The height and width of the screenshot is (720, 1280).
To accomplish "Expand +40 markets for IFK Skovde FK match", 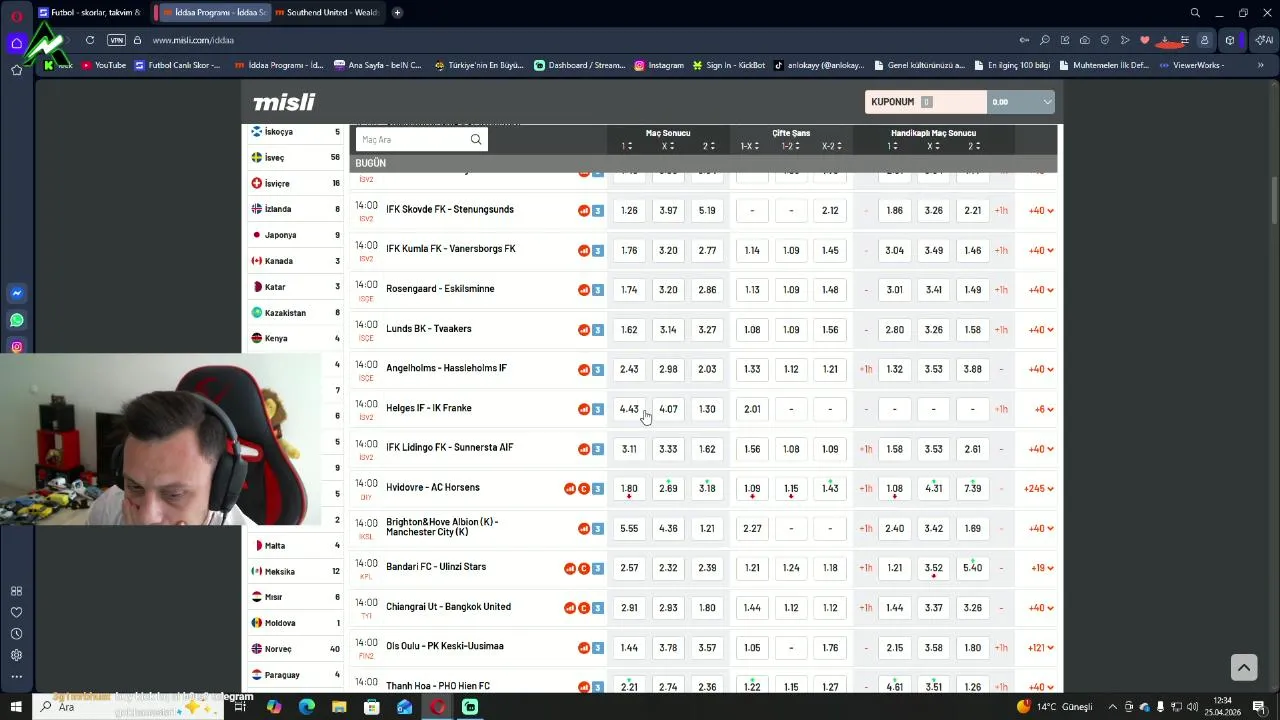I will click(1041, 211).
